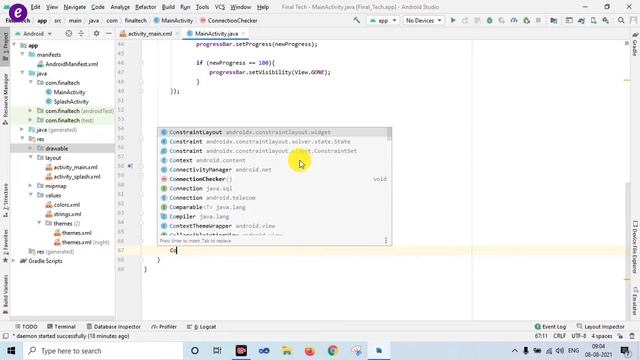Close the MainActivity.java editor tab

243,33
